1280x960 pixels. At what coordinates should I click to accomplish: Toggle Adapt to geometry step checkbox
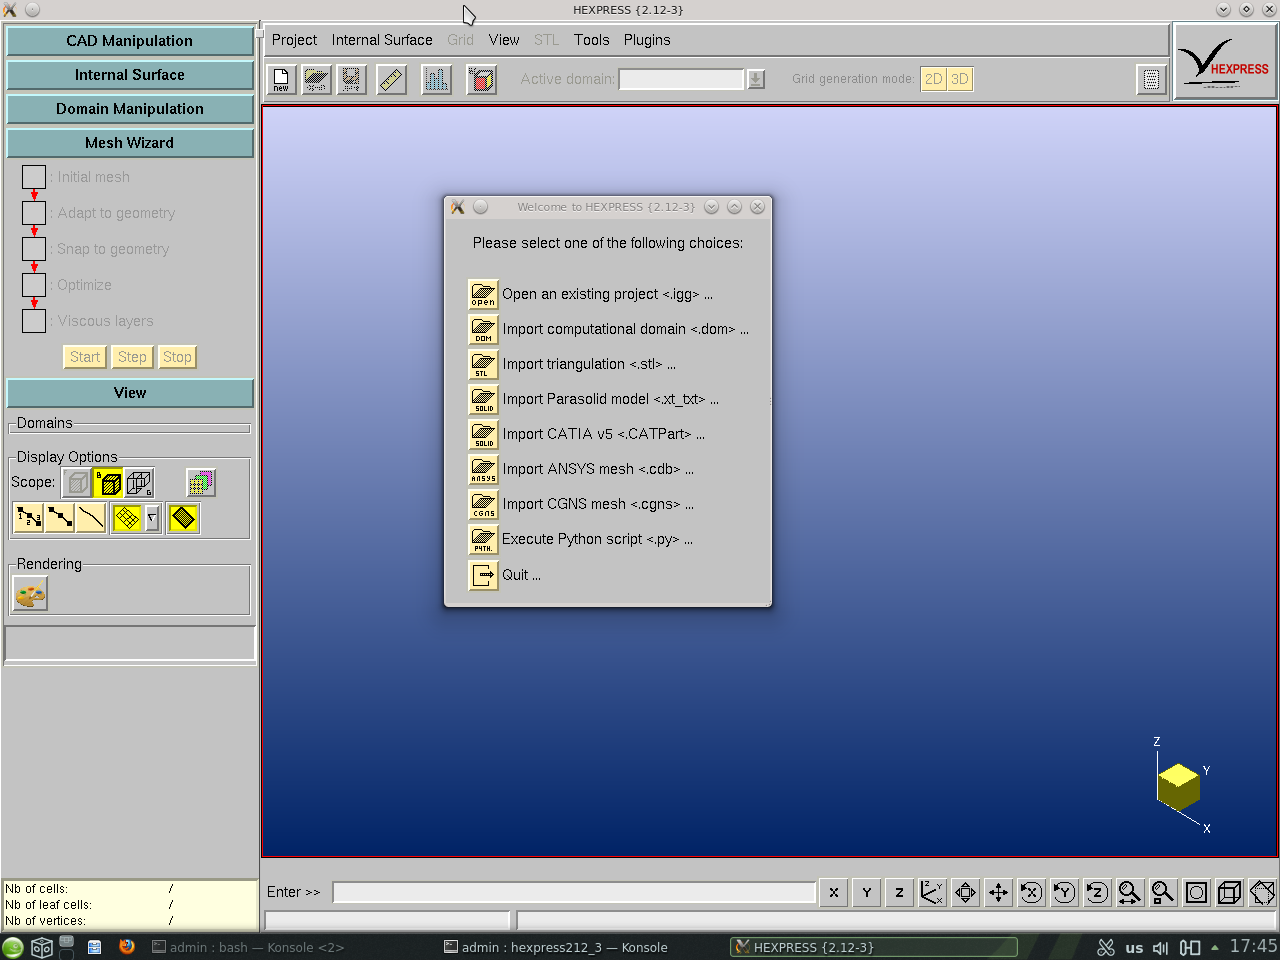coord(34,214)
